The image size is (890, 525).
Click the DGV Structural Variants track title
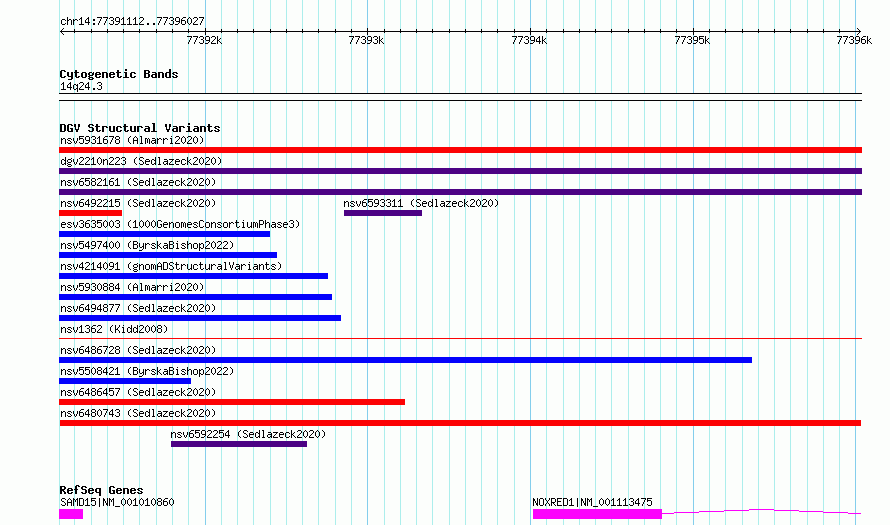(140, 128)
